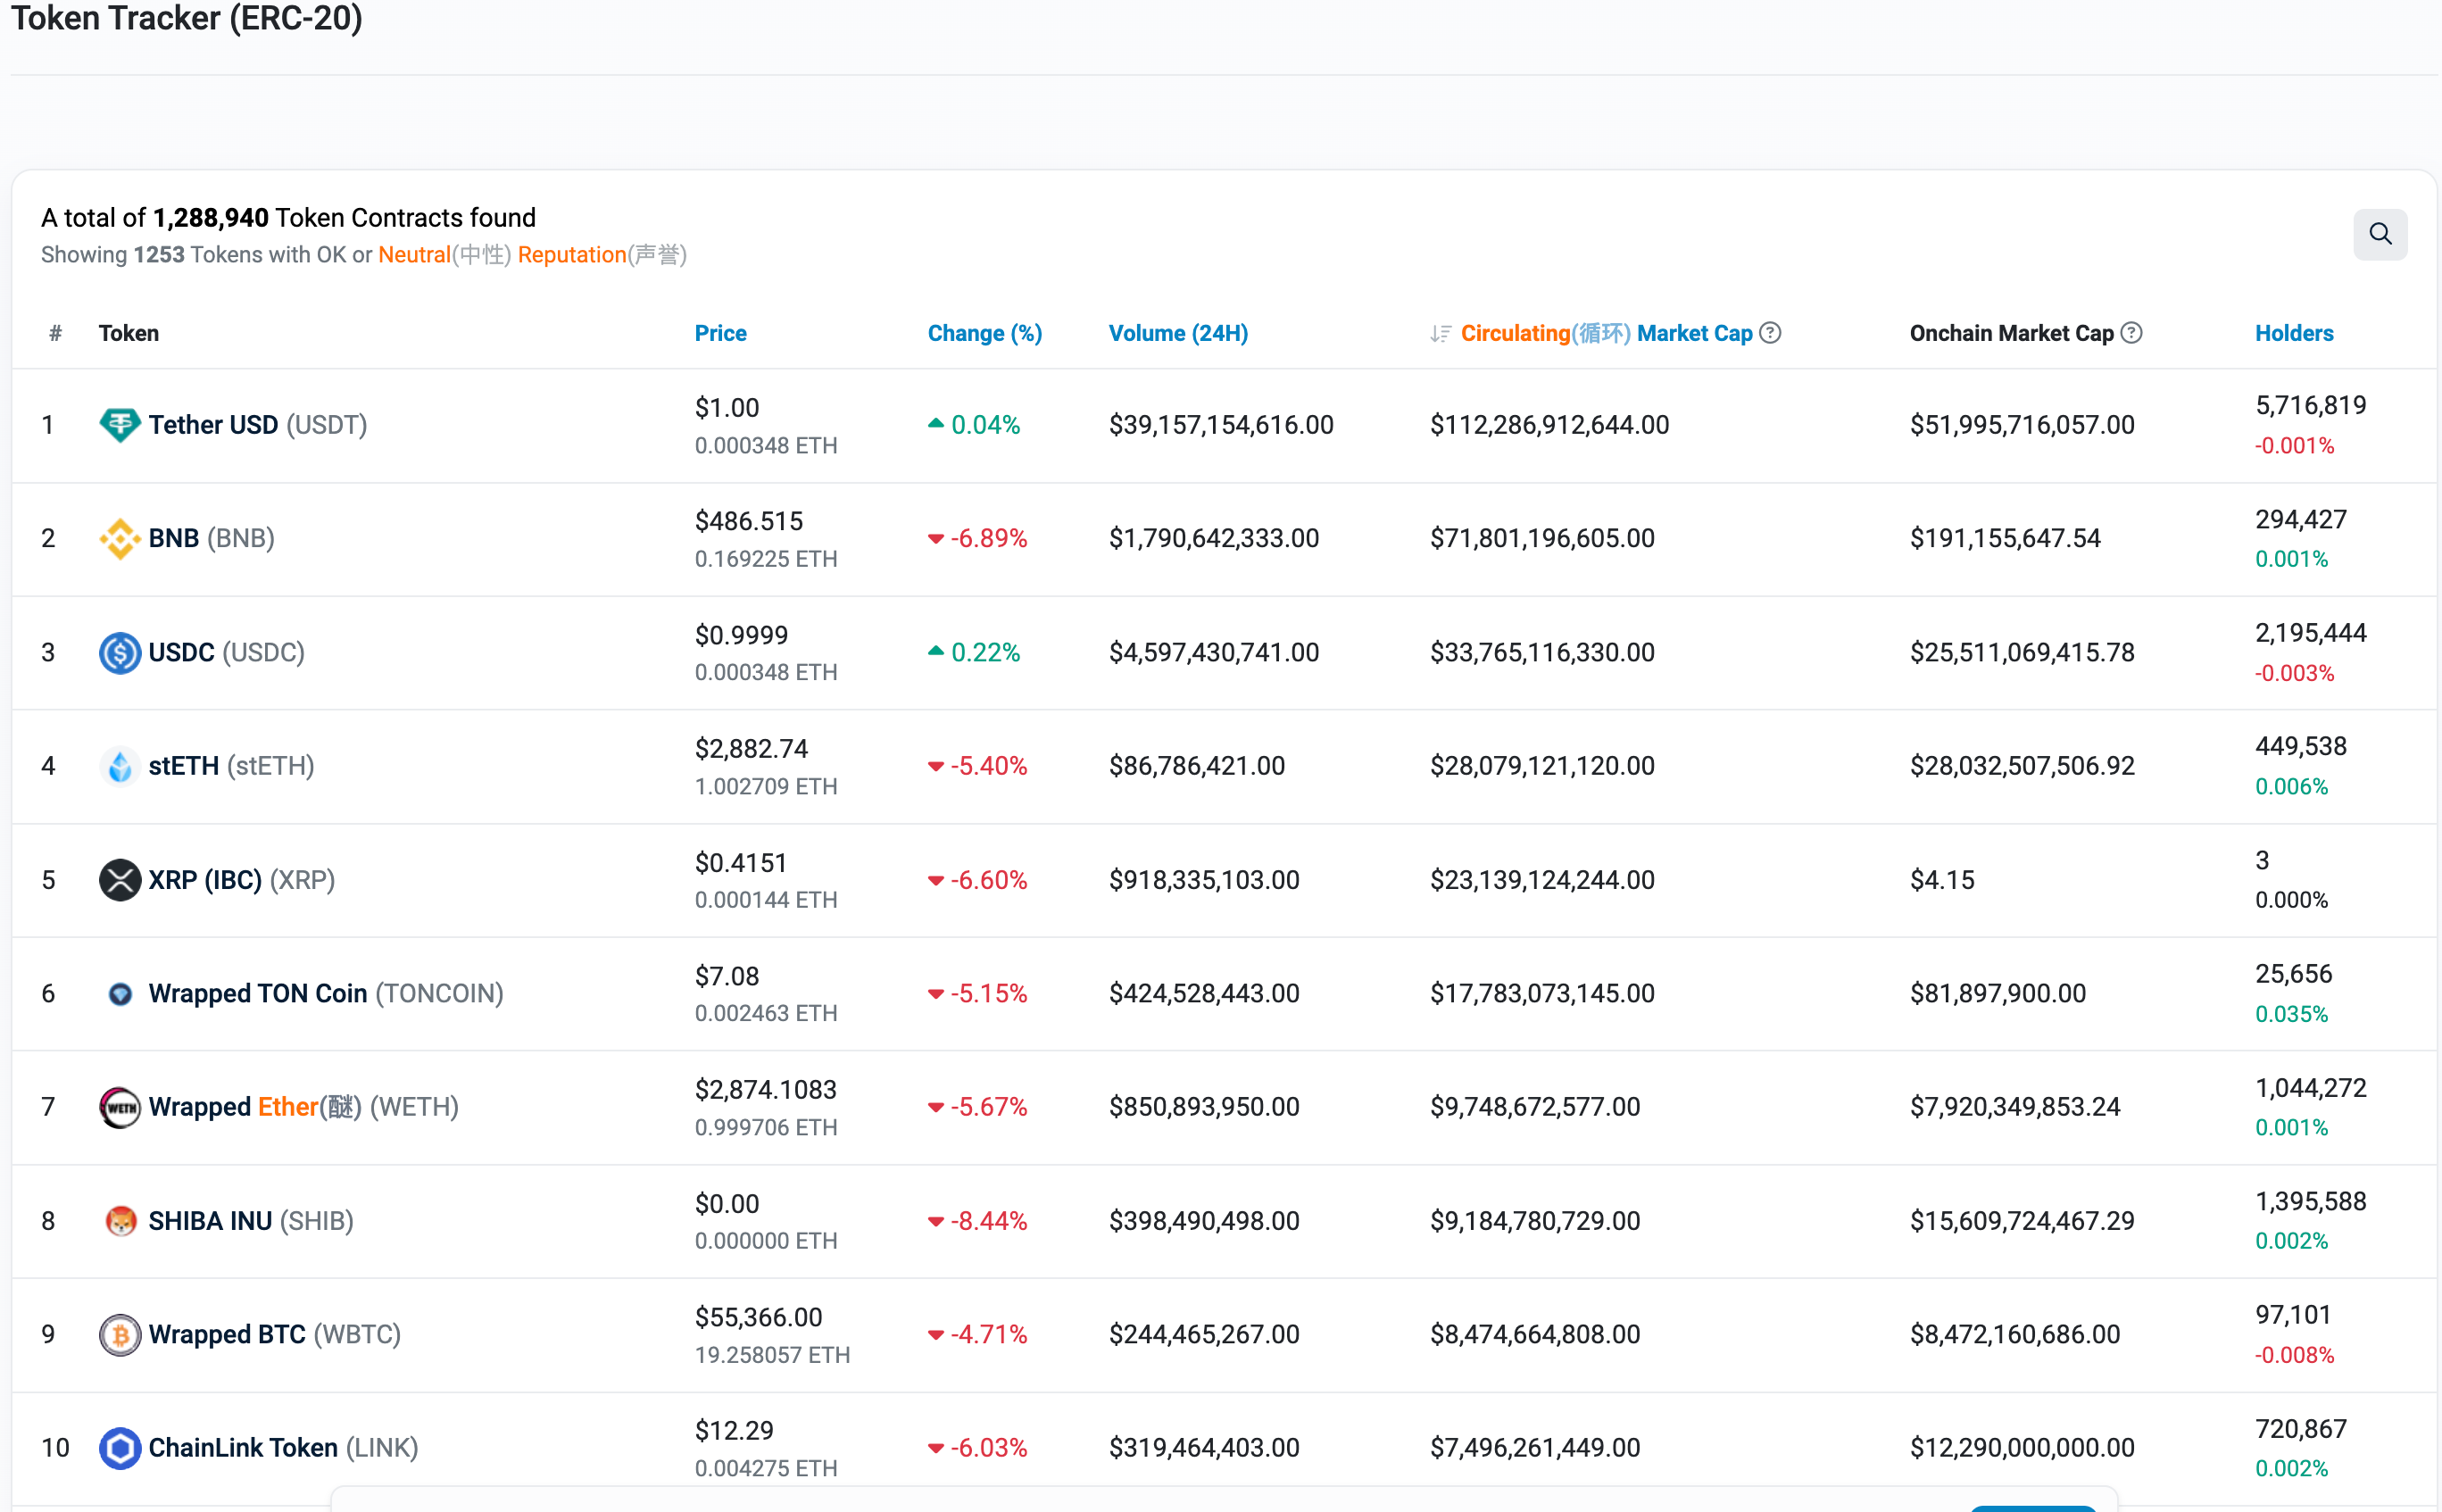This screenshot has height=1512, width=2442.
Task: Sort by Circulating Market Cap header
Action: pyautogui.click(x=1606, y=334)
